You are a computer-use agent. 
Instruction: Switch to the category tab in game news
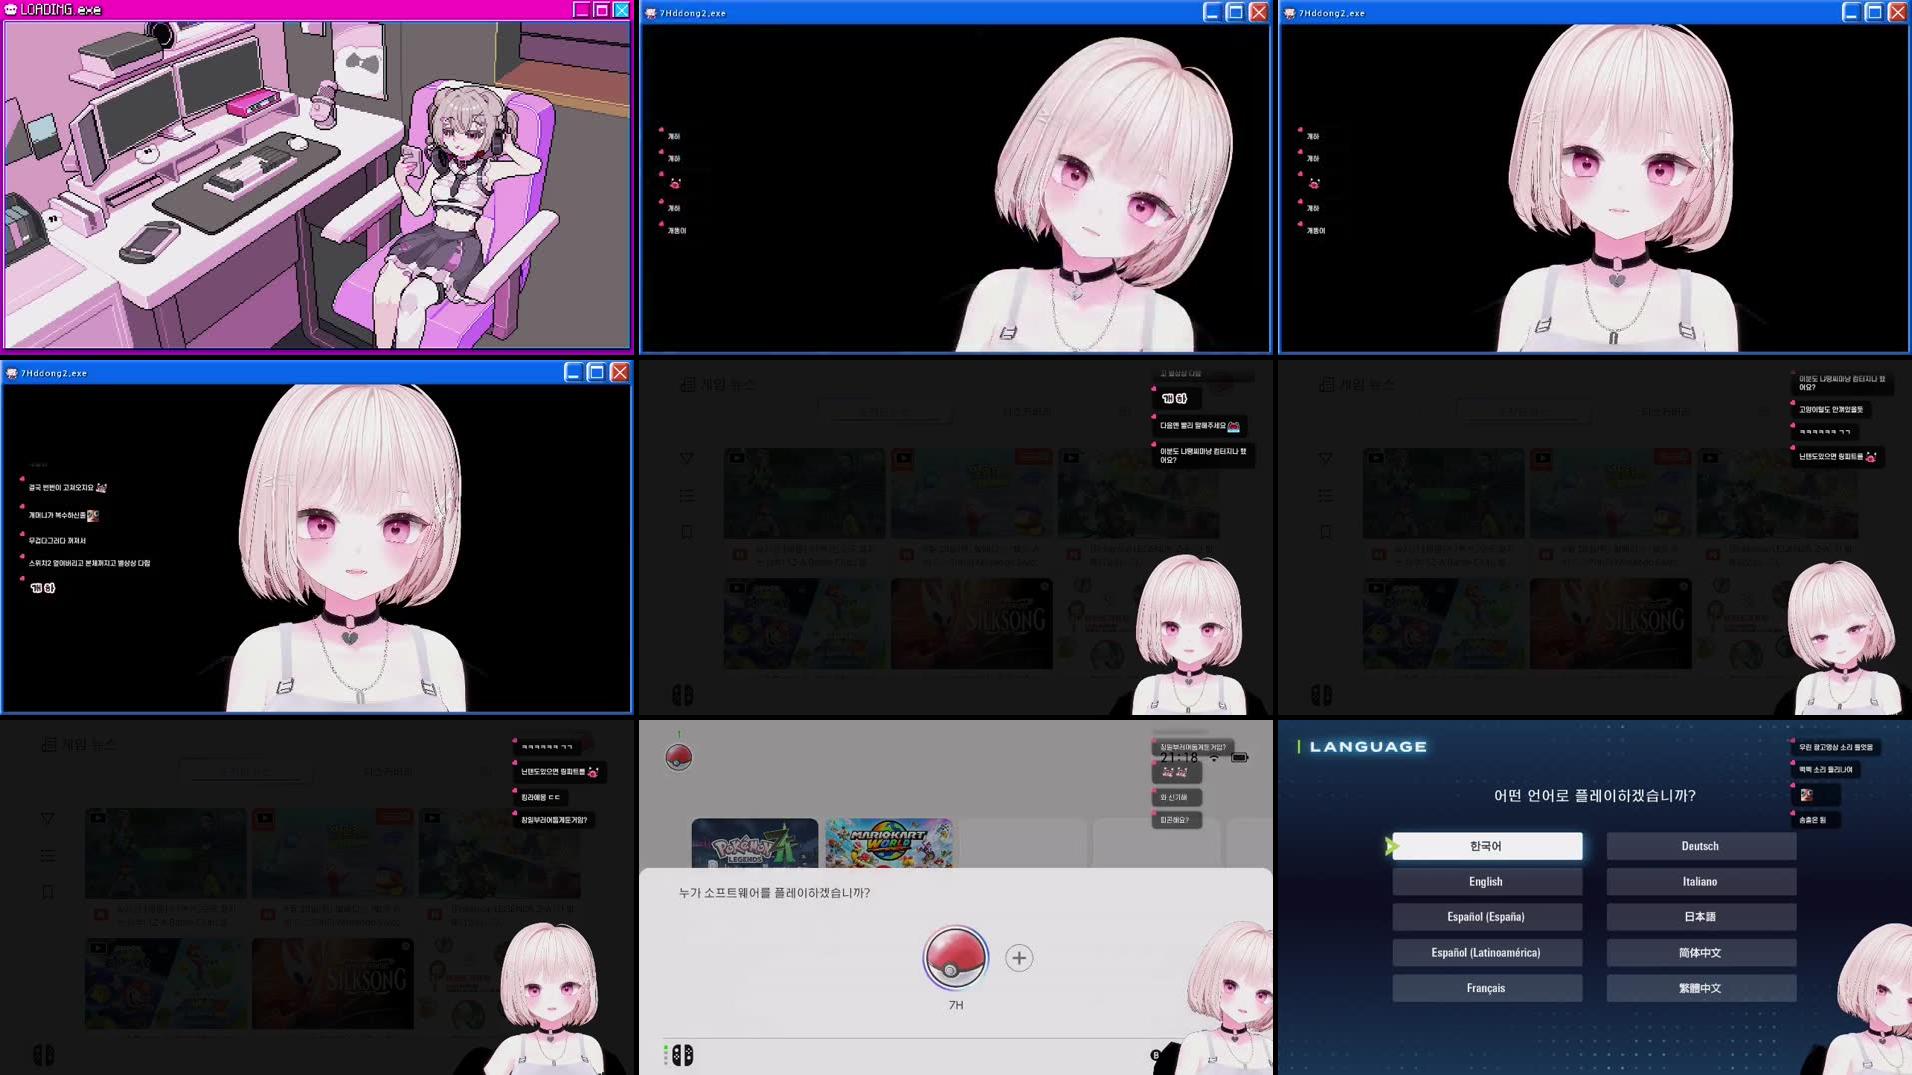click(246, 771)
